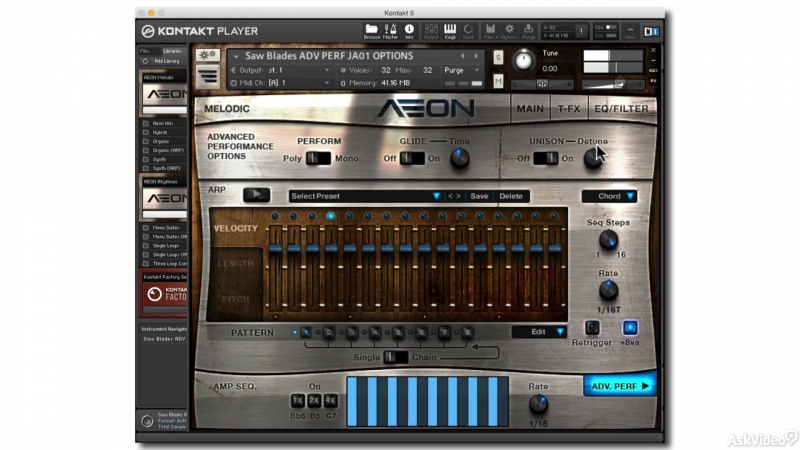Open the Output mixer section
This screenshot has width=800, height=450.
click(431, 31)
